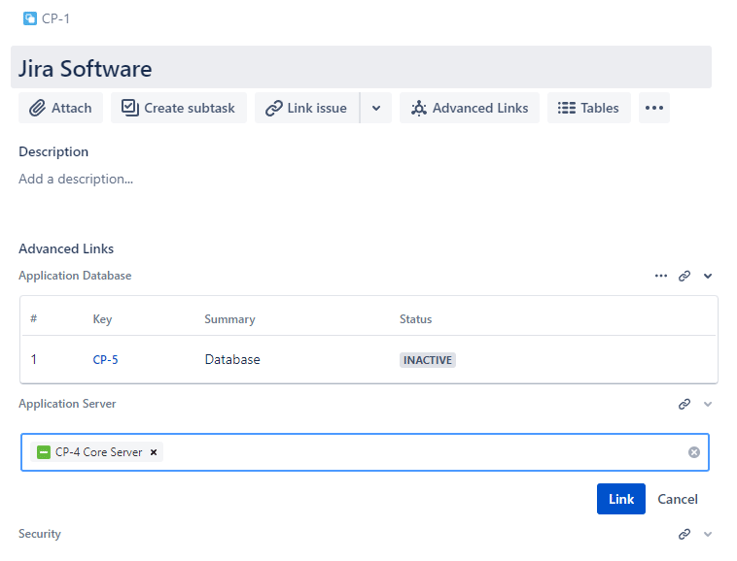Open the dropdown arrow beside Link issue
The width and height of the screenshot is (737, 561).
376,108
